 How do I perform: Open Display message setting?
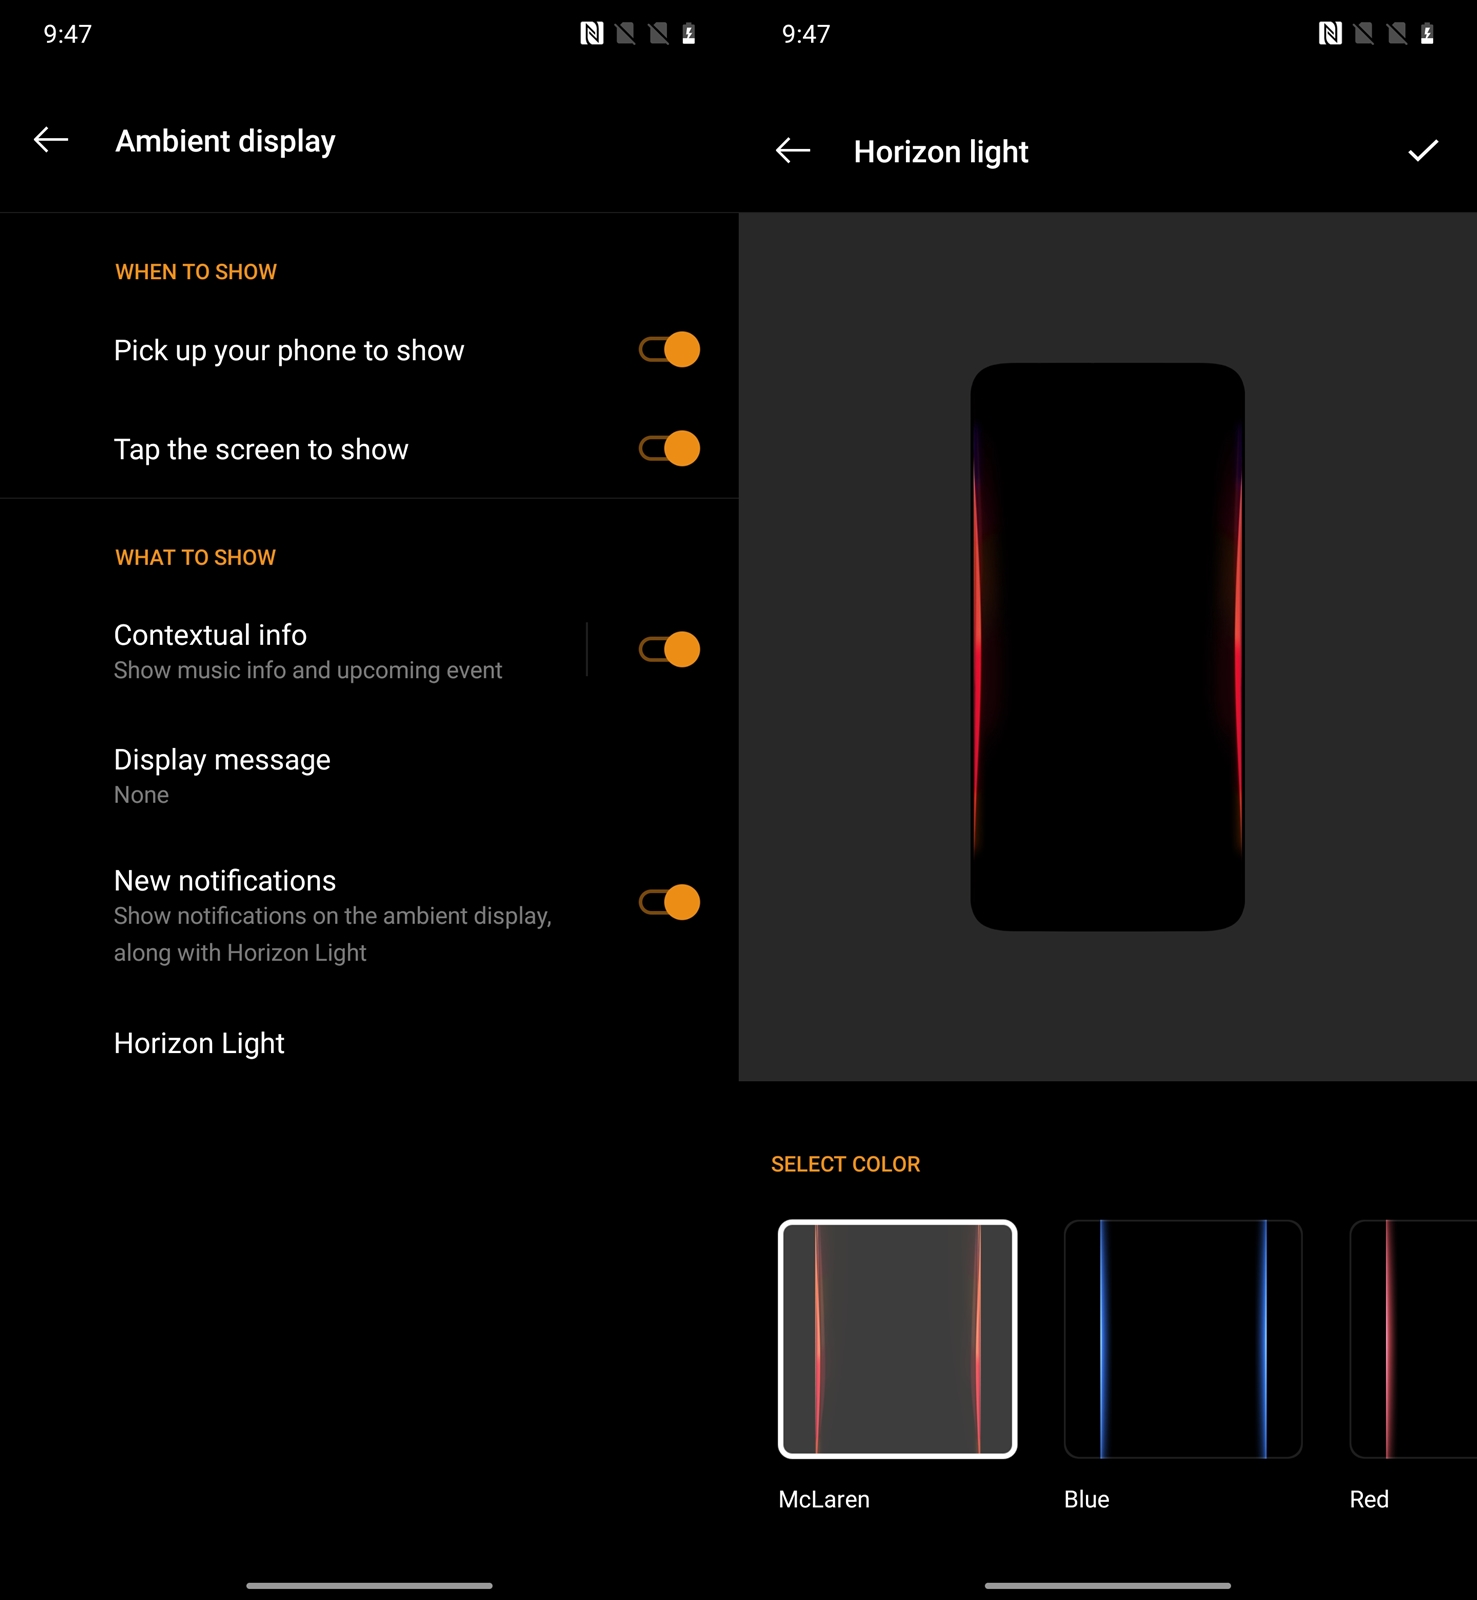point(222,775)
